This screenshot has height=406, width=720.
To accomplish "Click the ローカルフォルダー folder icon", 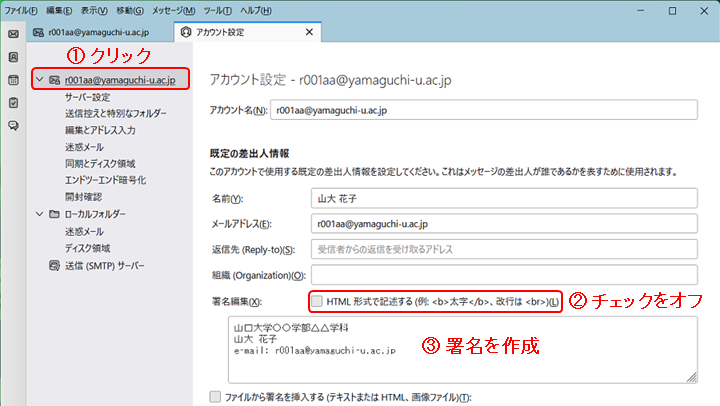I will [53, 213].
